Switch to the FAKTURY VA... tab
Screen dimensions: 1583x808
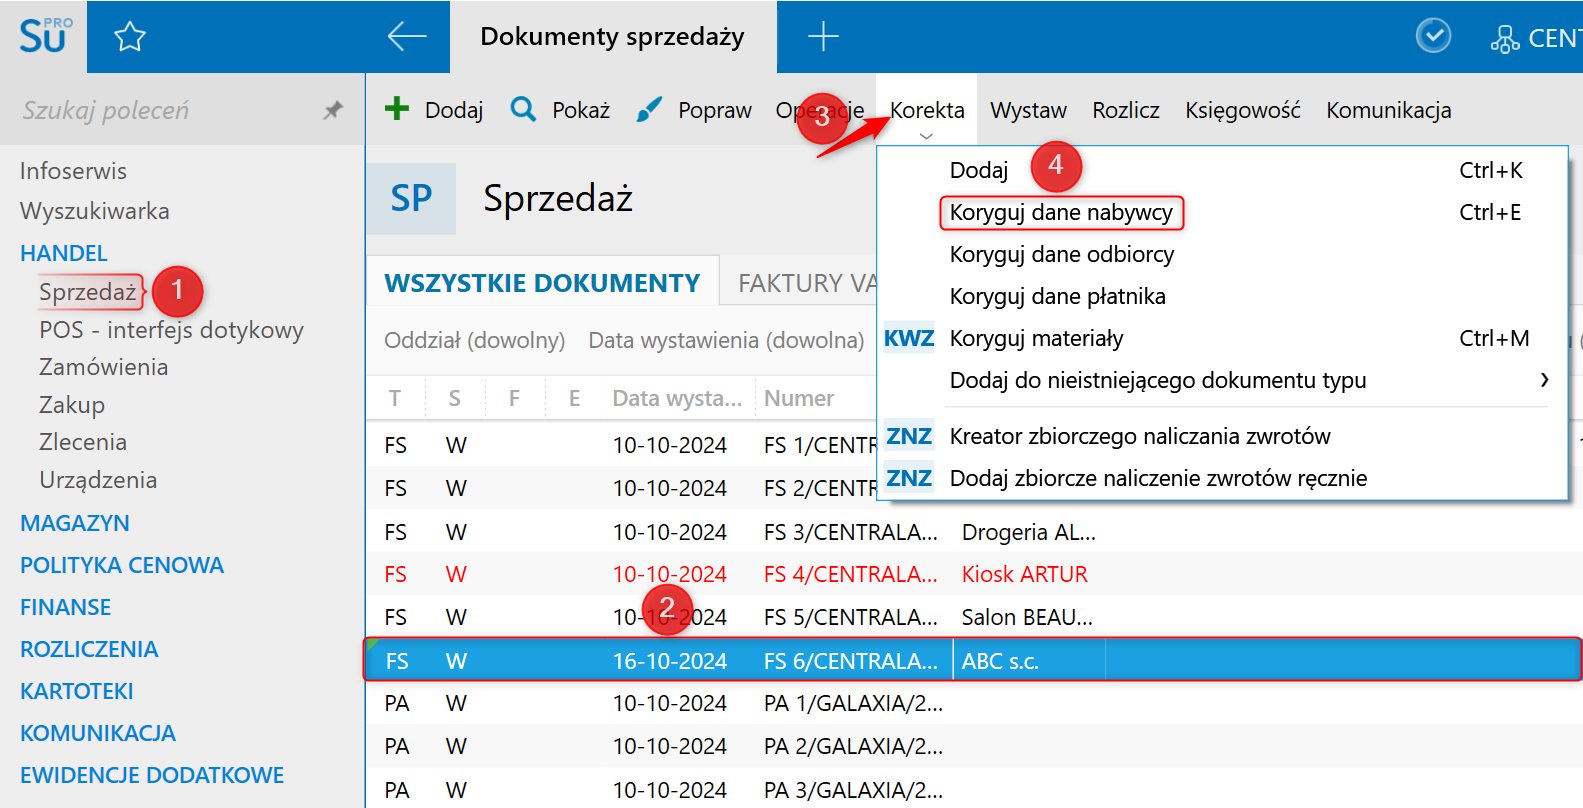click(x=807, y=283)
